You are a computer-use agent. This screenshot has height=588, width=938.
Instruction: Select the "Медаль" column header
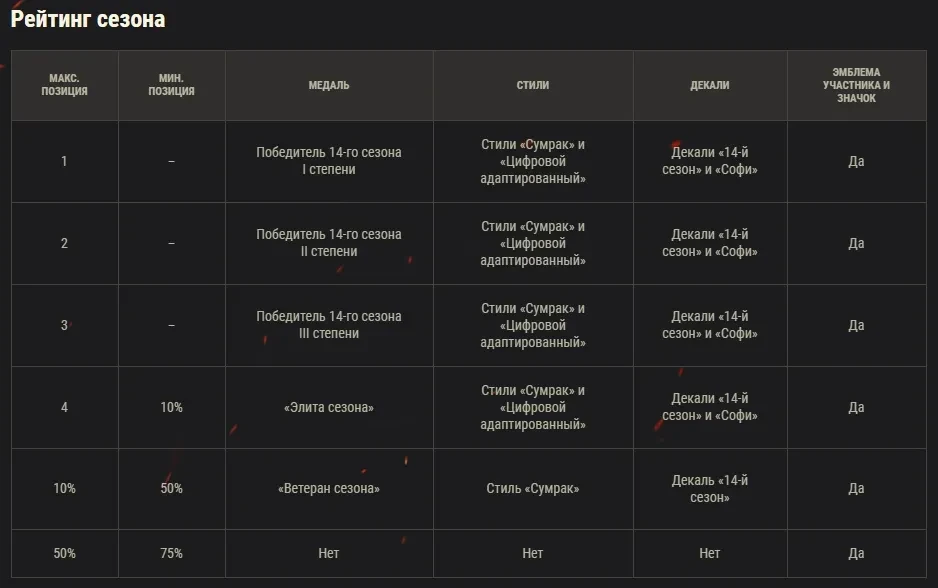[x=329, y=86]
